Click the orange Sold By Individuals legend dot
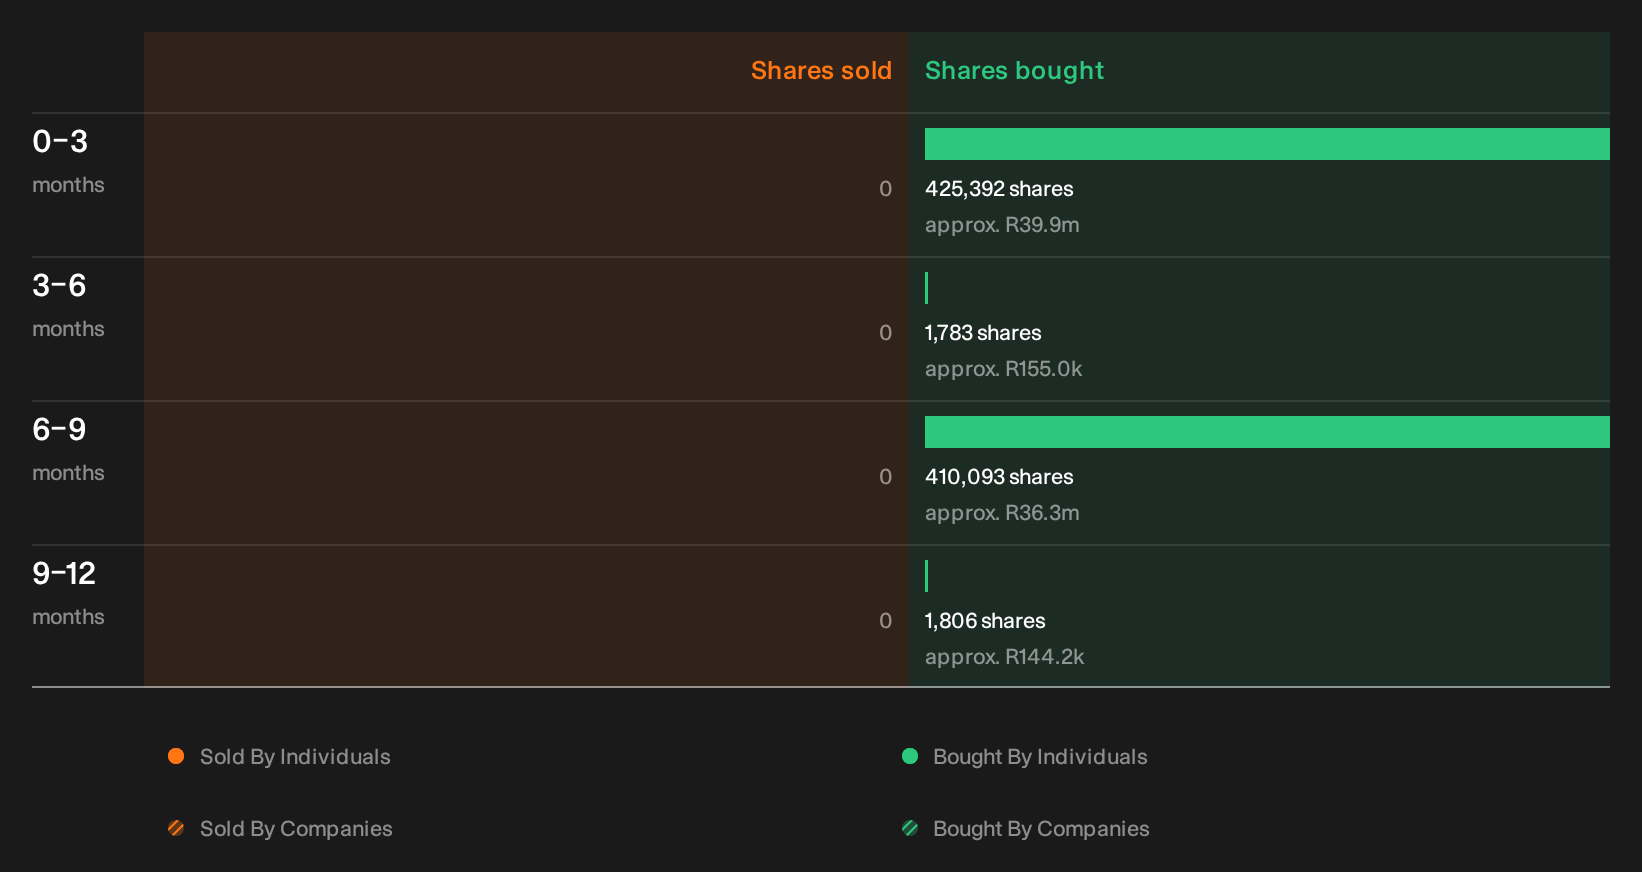The image size is (1642, 872). click(x=176, y=756)
